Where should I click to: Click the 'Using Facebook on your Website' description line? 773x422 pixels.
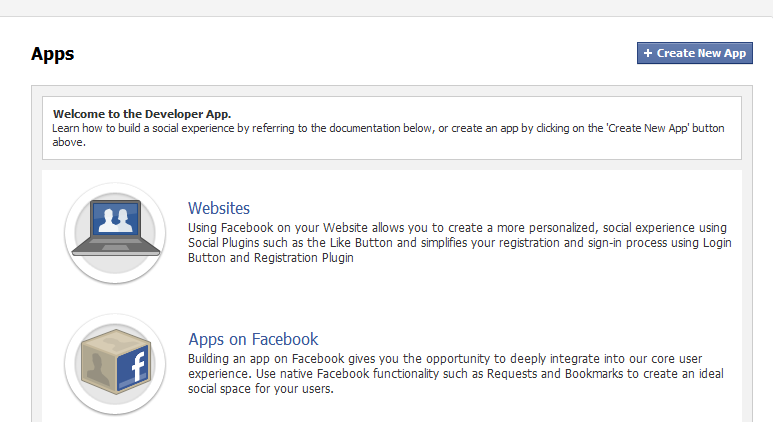457,228
